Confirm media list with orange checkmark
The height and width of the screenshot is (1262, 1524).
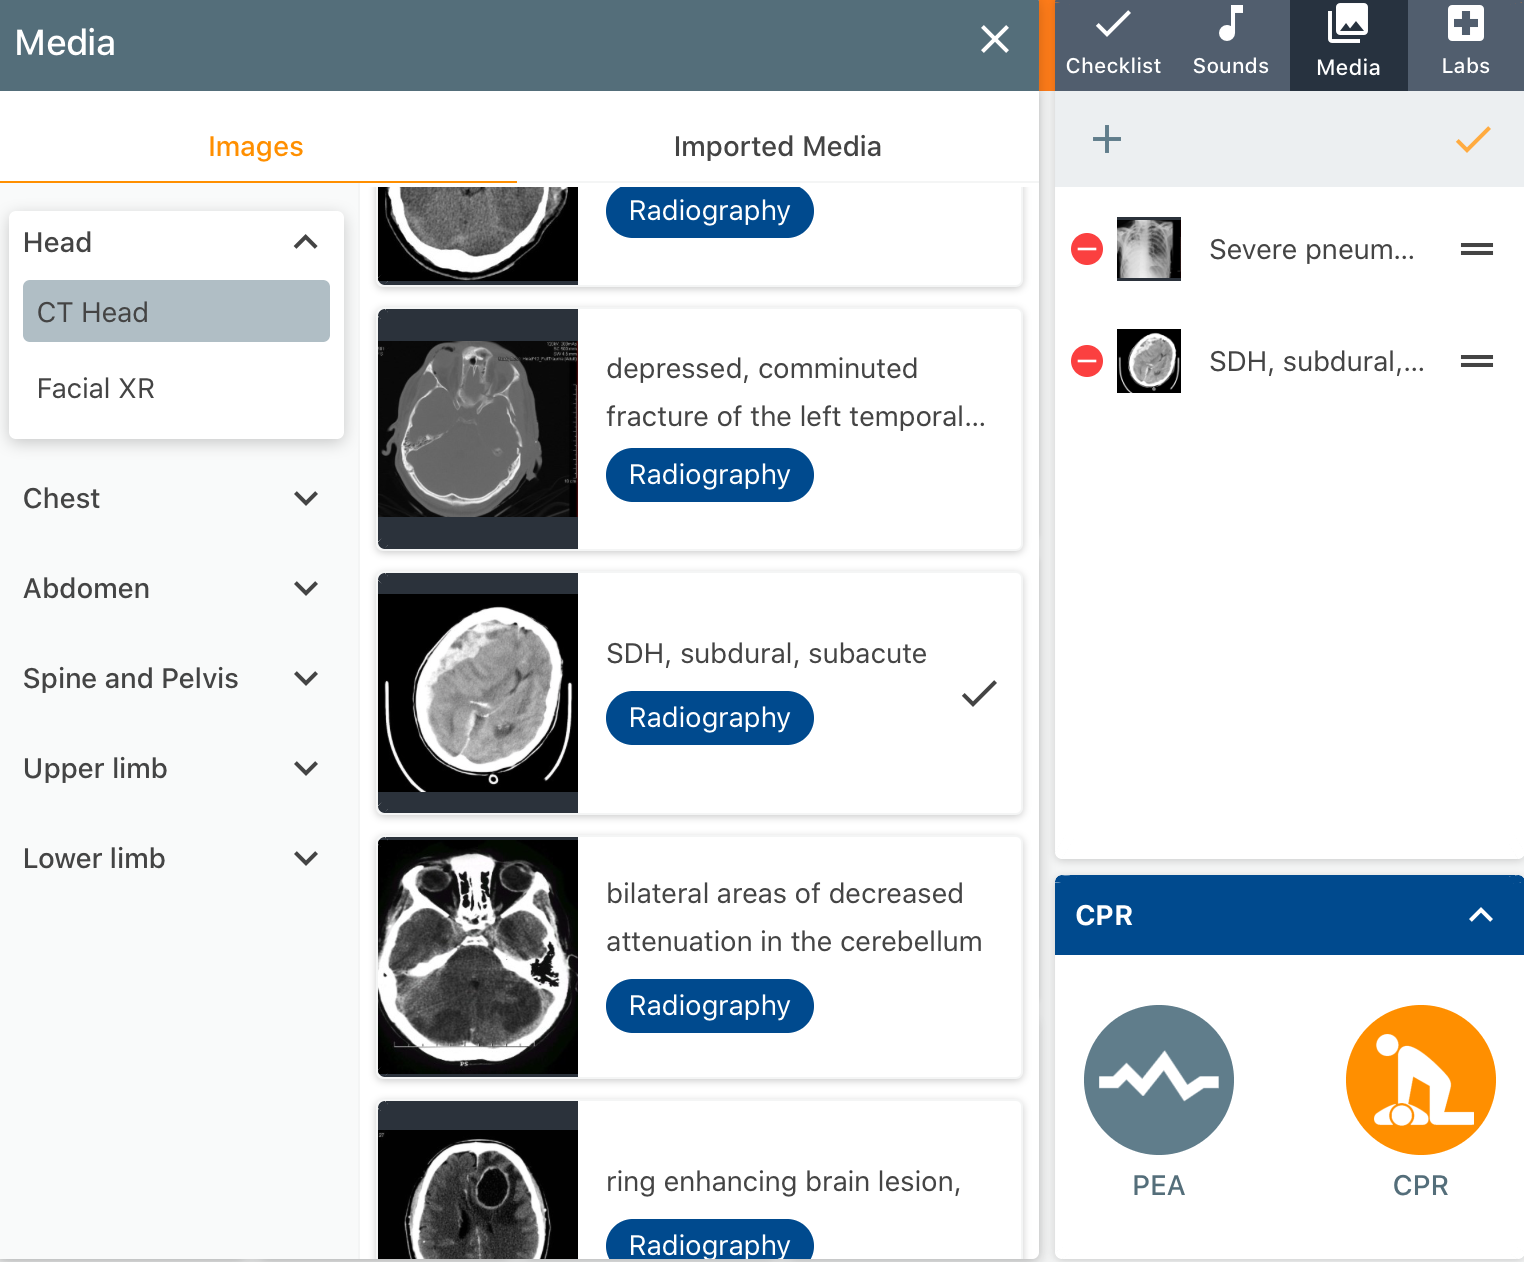[1472, 139]
